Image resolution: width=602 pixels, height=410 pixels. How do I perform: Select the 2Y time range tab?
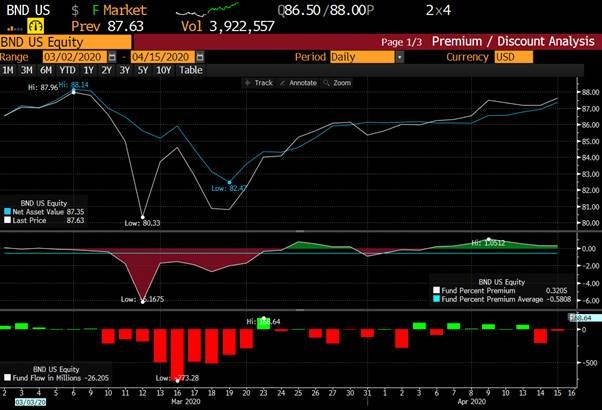point(106,70)
